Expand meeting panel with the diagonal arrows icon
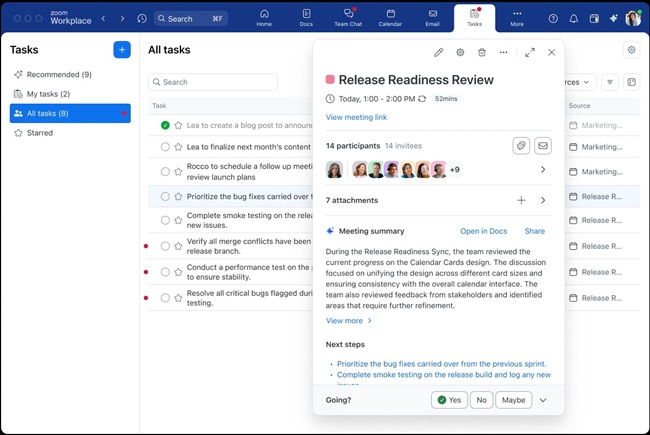 tap(530, 52)
